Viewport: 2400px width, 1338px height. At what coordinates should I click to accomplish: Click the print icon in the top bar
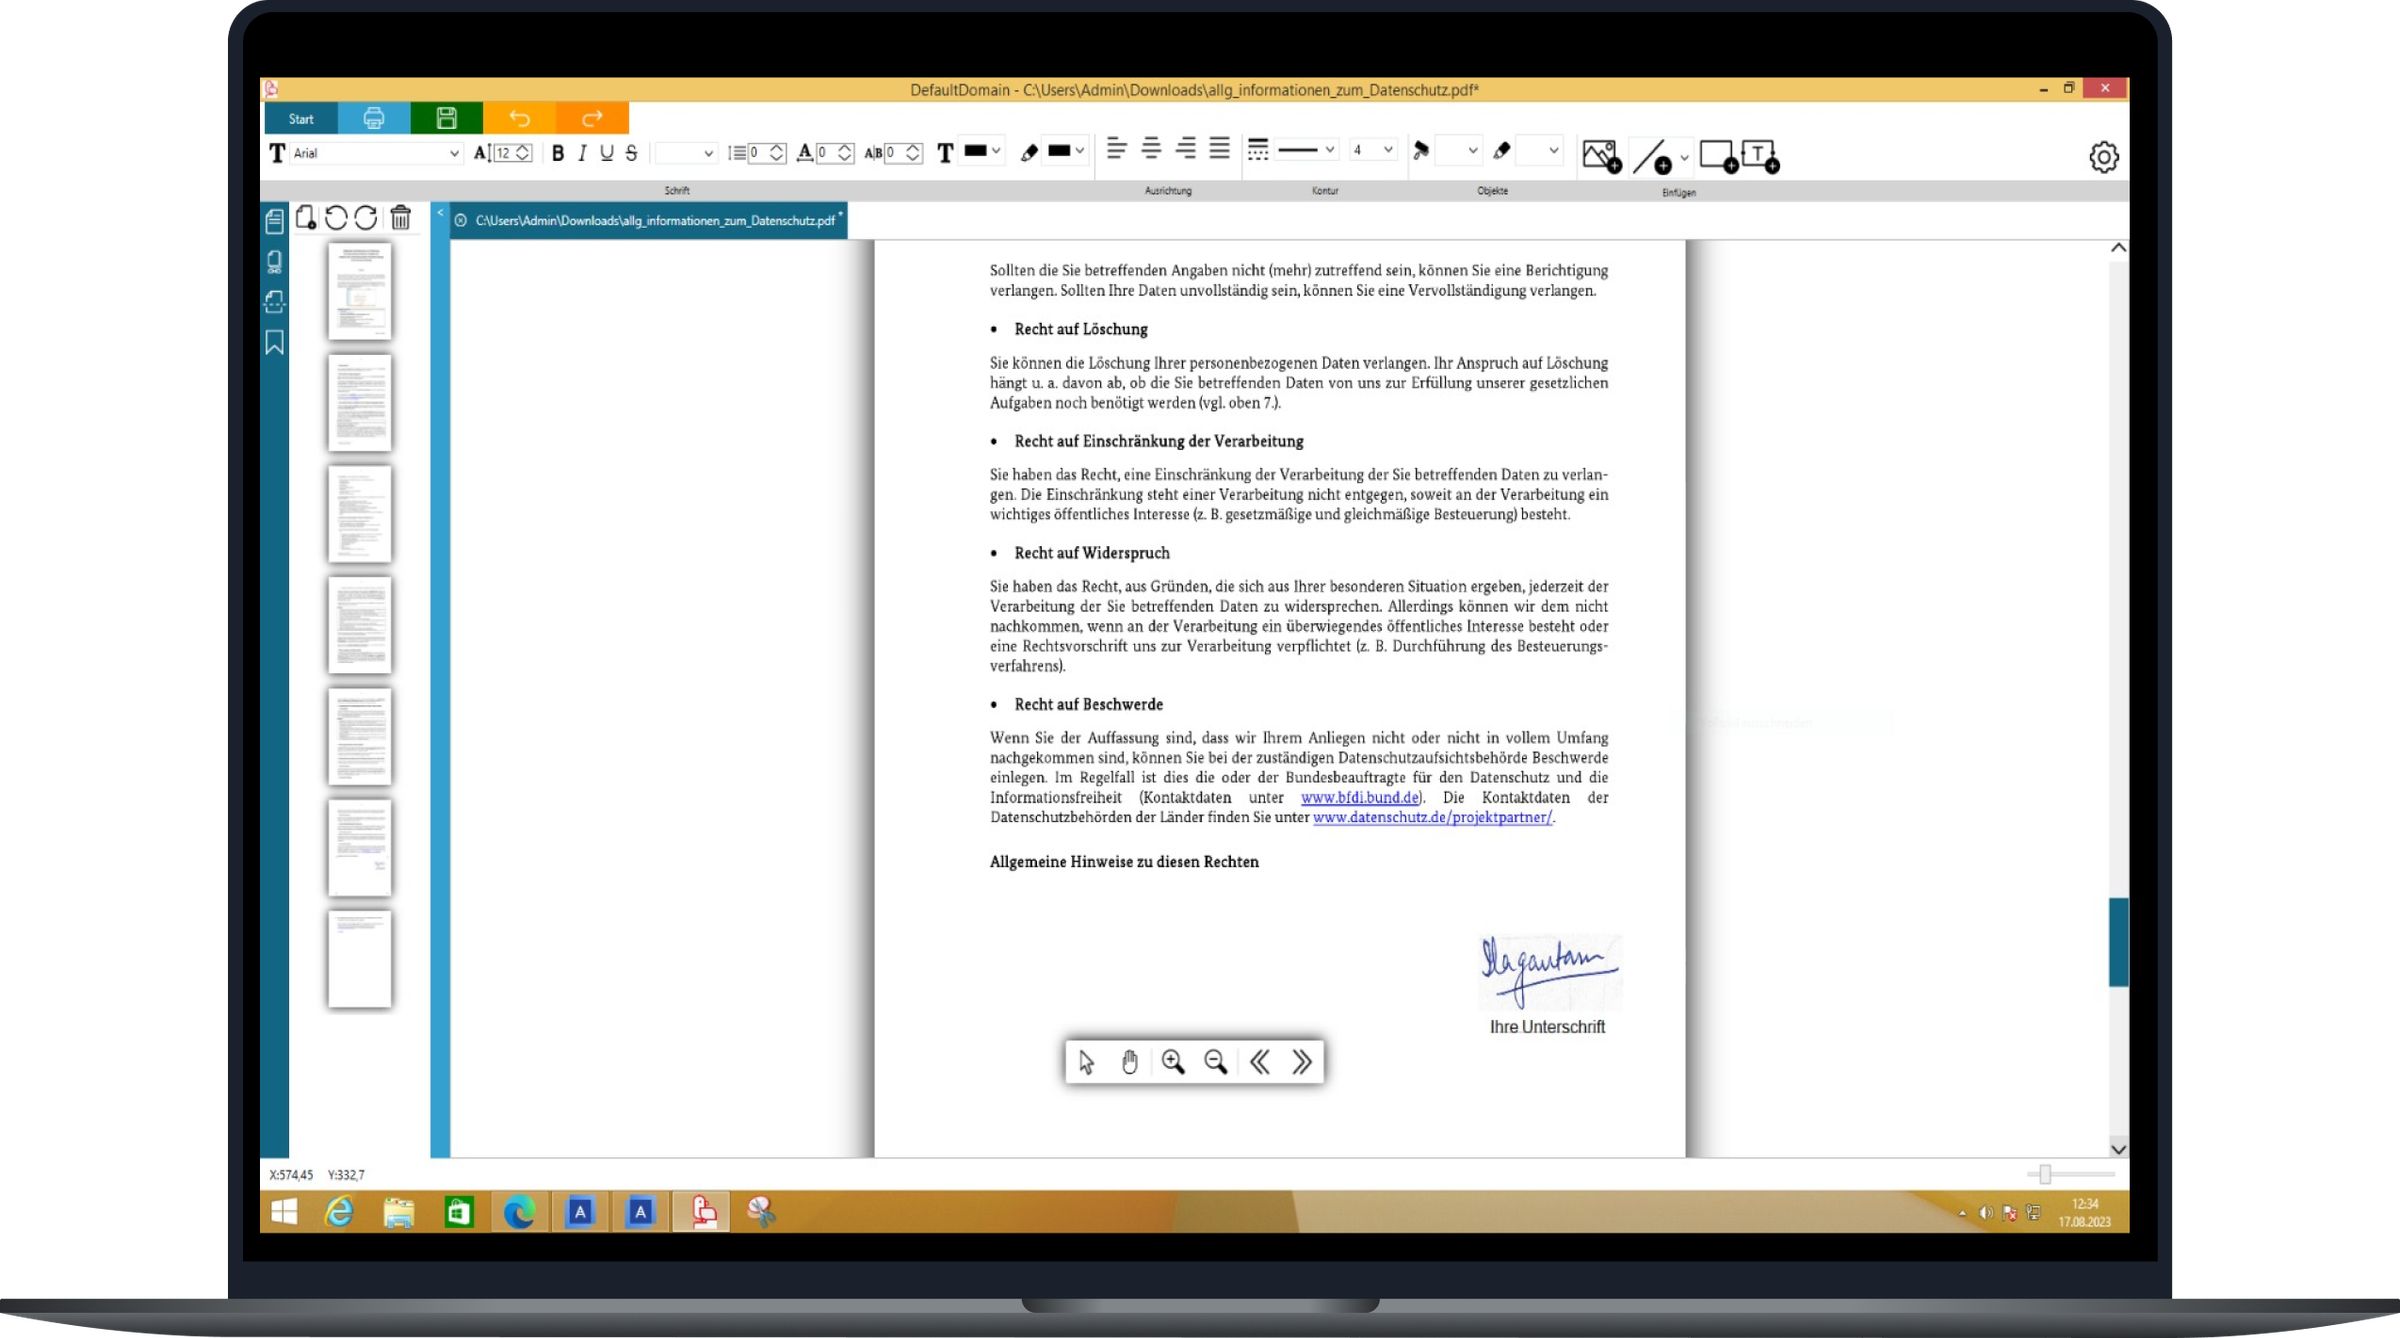tap(373, 118)
